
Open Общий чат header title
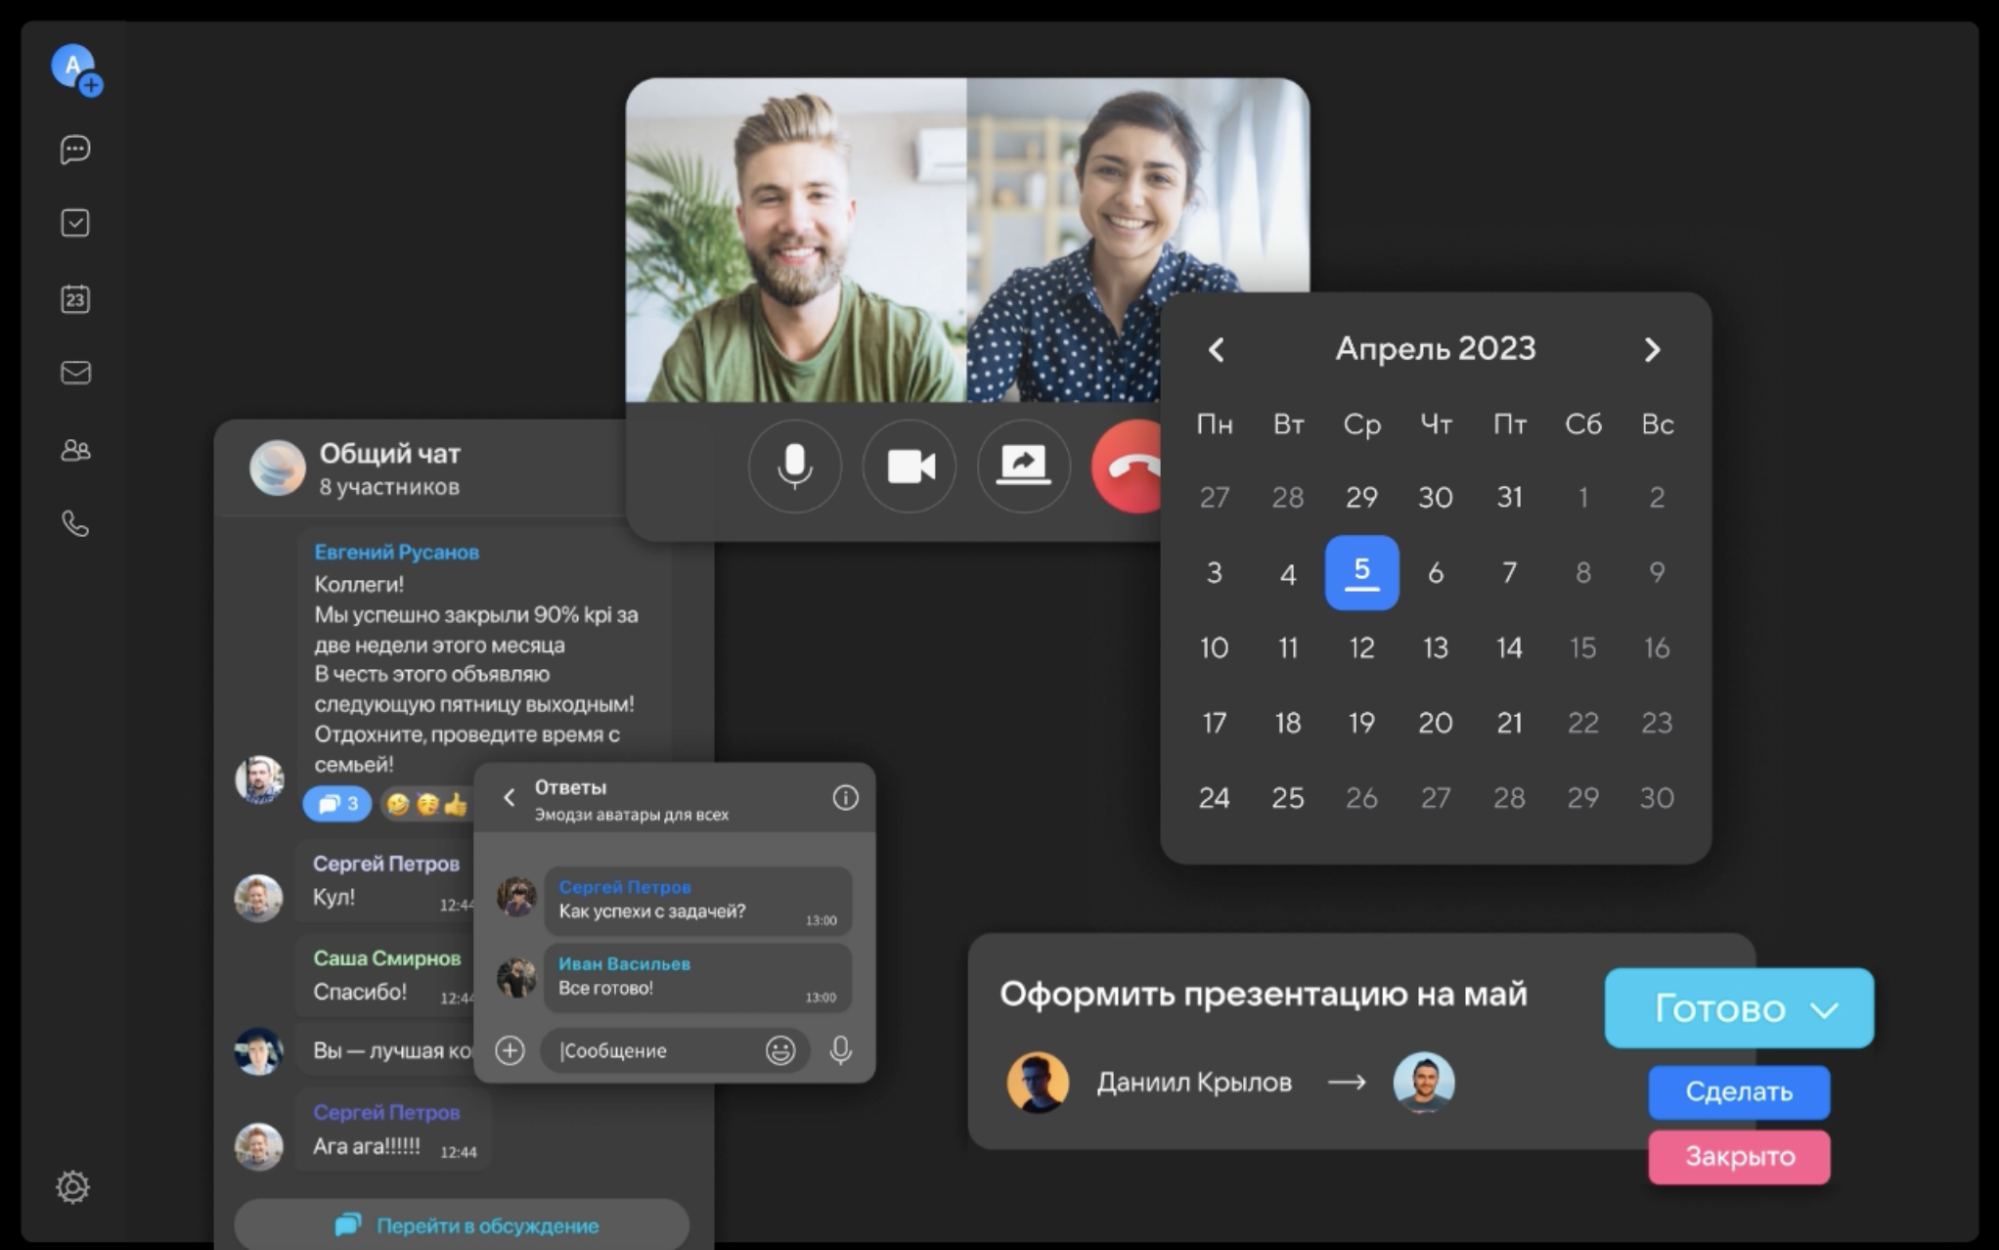coord(390,454)
